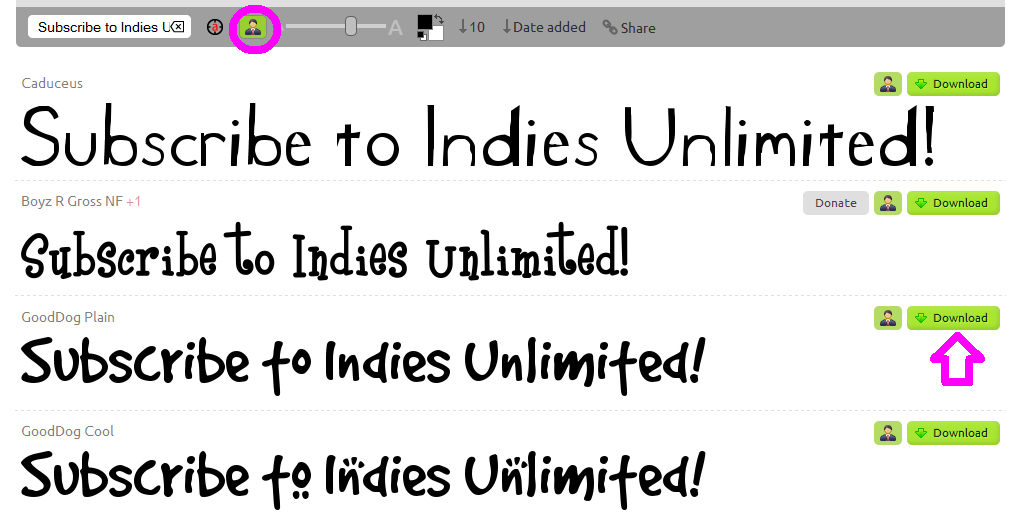Open the Caduceus font name link
1011x516 pixels.
[x=52, y=83]
